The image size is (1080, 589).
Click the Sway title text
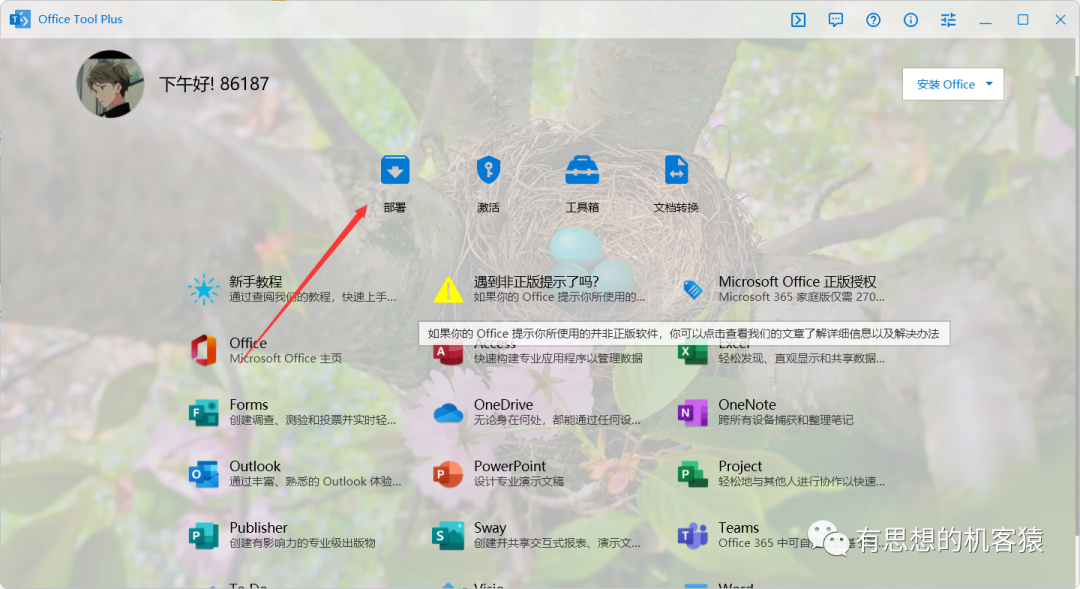tap(490, 528)
